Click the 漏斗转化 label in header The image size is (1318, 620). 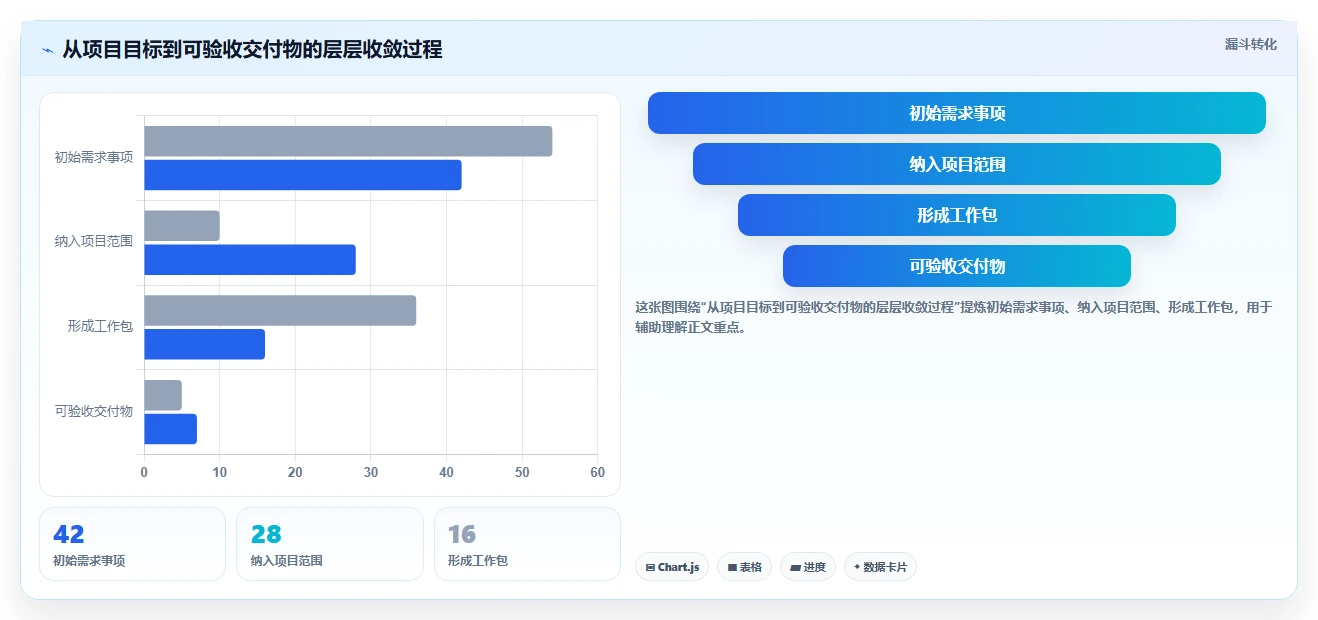coord(1251,44)
